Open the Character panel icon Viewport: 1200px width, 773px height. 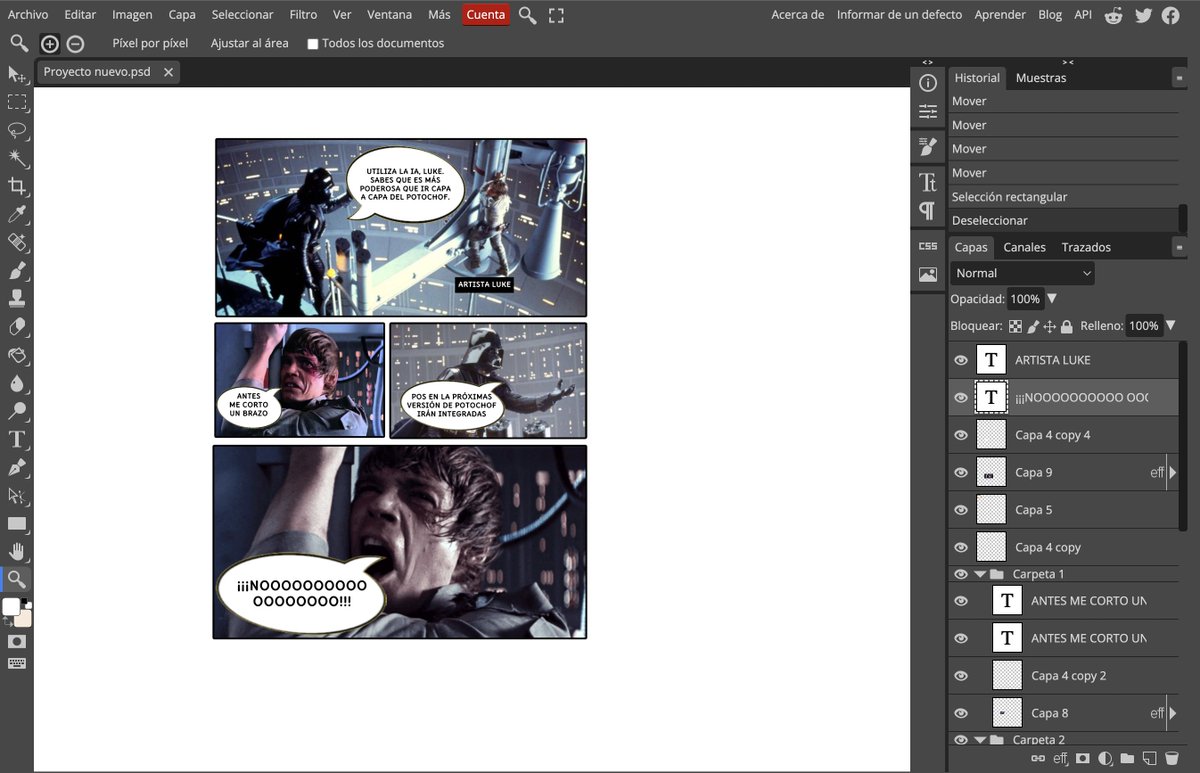point(928,182)
